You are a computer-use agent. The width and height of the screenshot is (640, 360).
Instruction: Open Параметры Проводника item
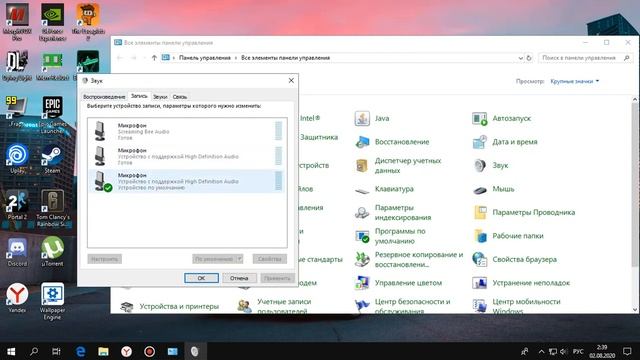[x=523, y=212]
